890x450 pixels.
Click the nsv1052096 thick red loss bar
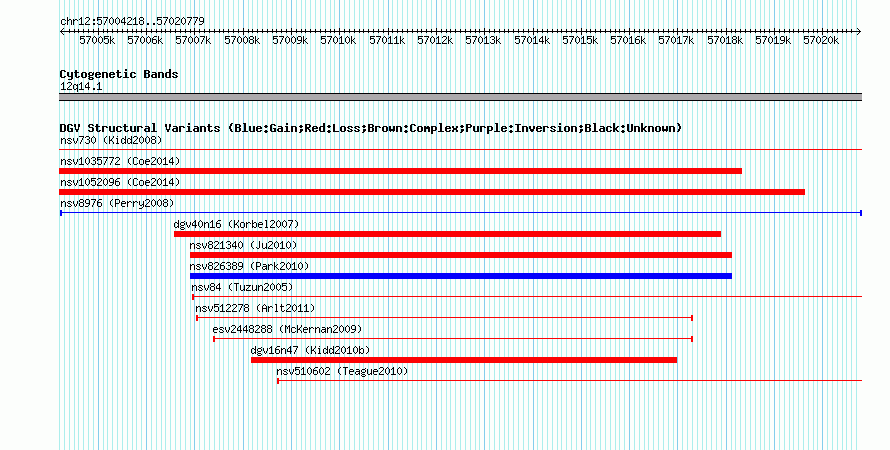point(432,192)
